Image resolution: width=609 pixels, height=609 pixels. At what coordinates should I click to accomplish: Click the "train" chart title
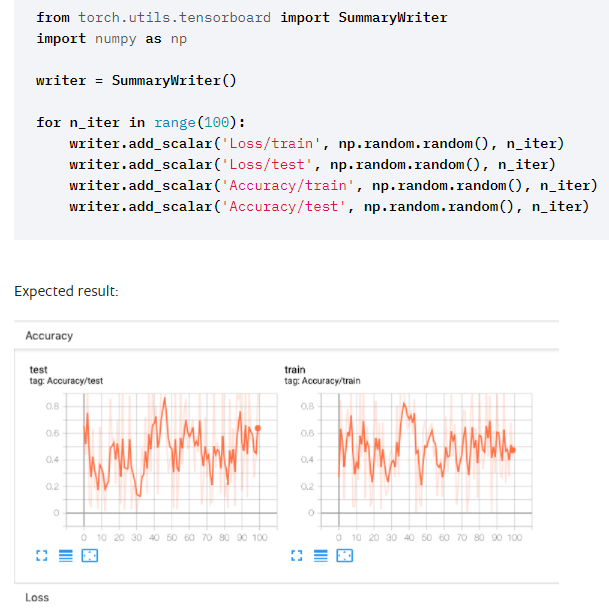coord(295,370)
